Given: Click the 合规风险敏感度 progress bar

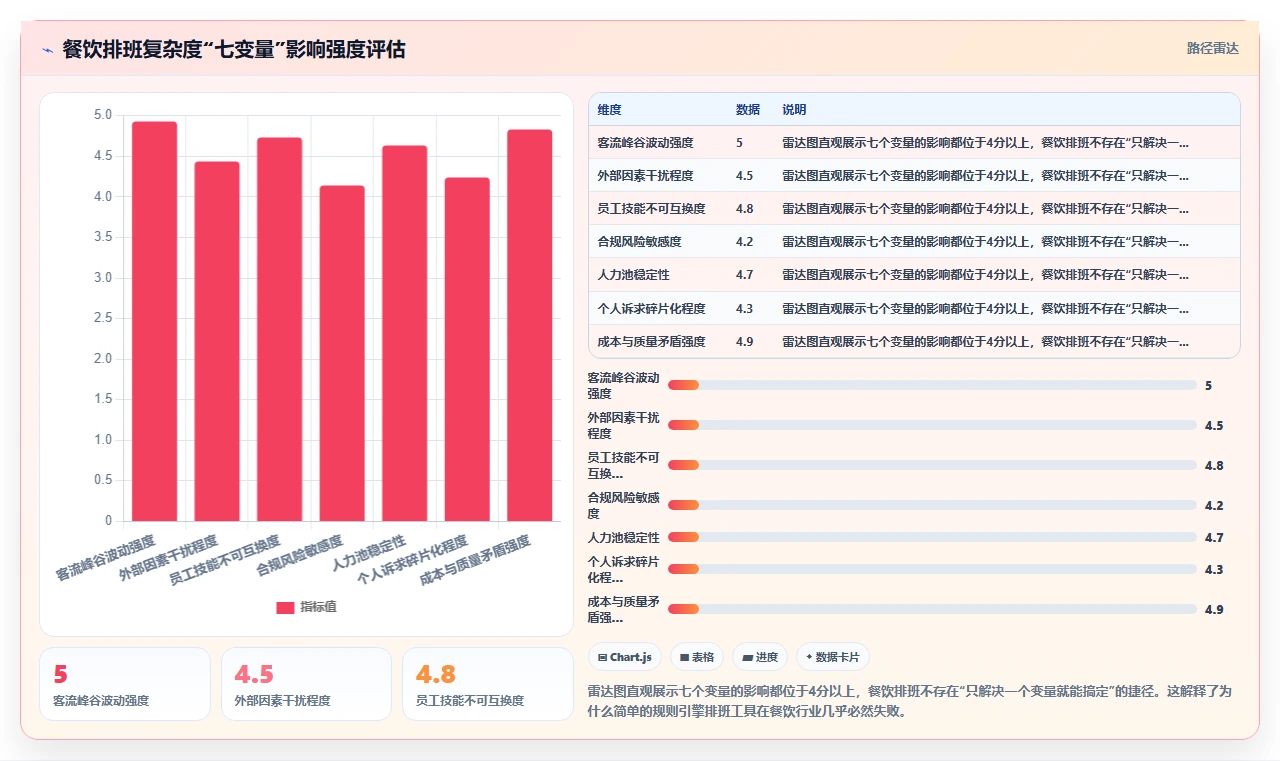Looking at the screenshot, I should 932,505.
